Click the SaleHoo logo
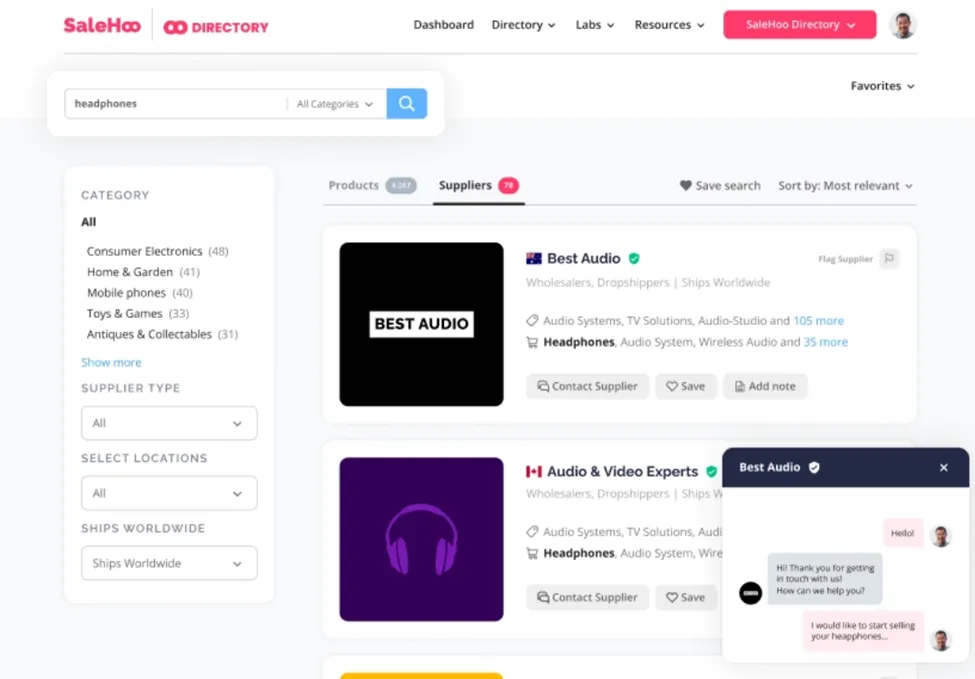 pos(102,25)
